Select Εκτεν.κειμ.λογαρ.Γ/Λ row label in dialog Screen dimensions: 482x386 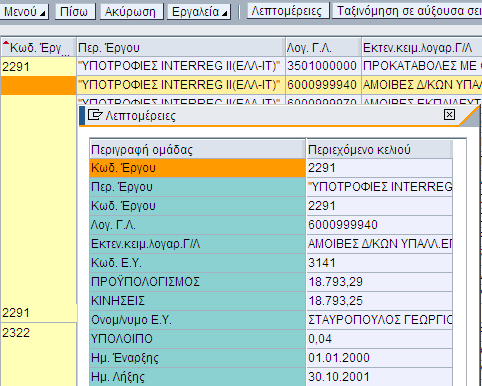[198, 244]
